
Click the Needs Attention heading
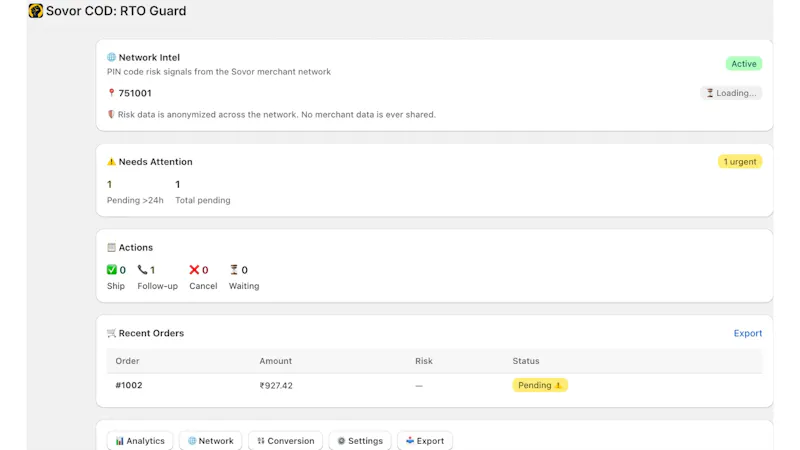[x=156, y=162]
